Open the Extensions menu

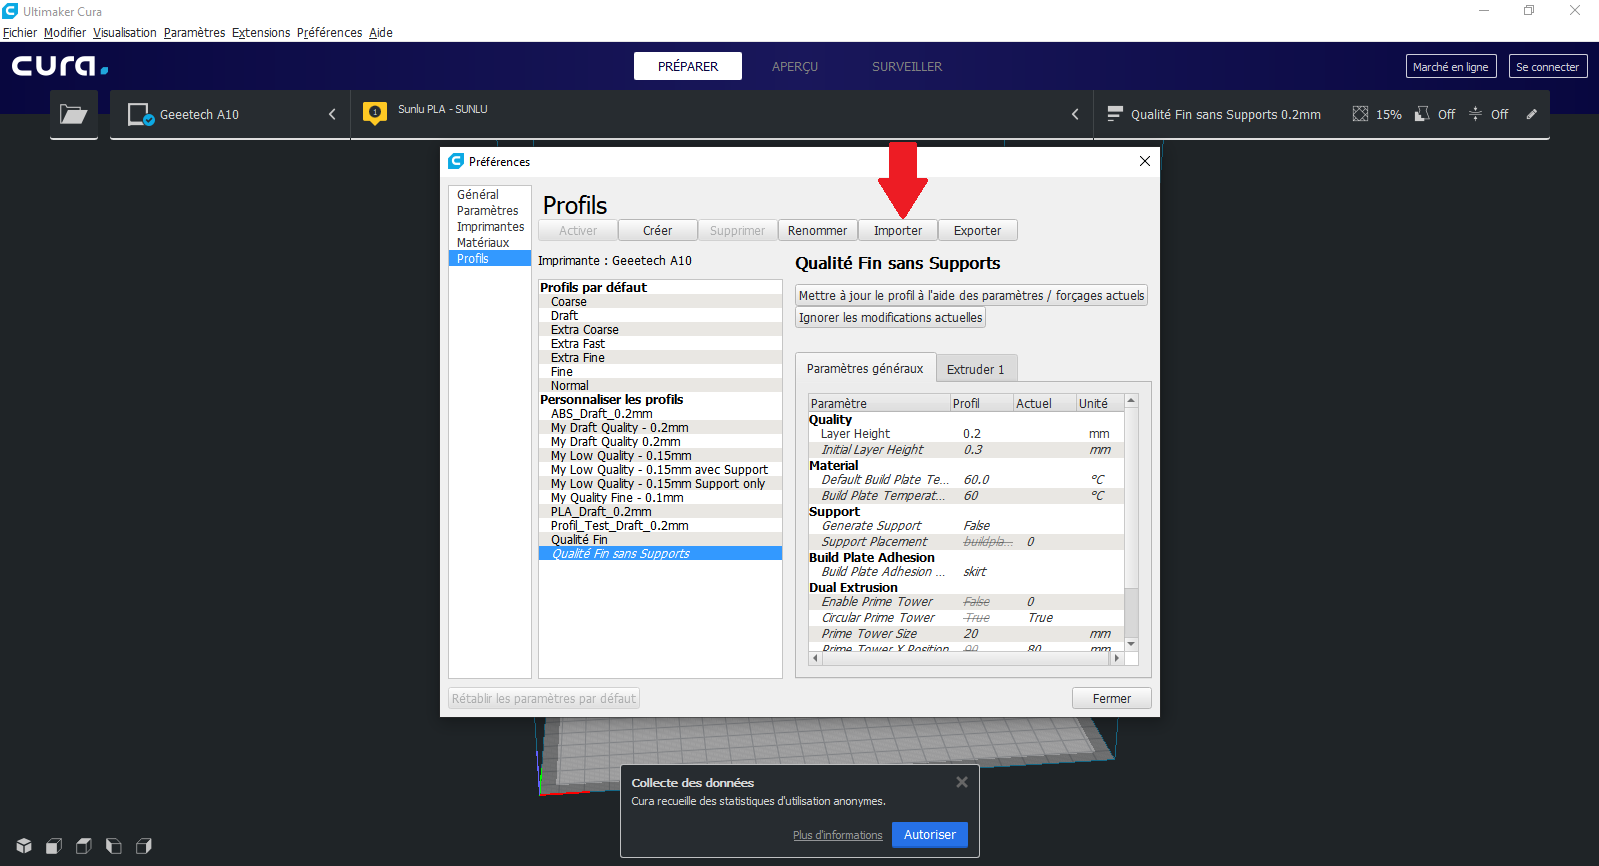(261, 32)
